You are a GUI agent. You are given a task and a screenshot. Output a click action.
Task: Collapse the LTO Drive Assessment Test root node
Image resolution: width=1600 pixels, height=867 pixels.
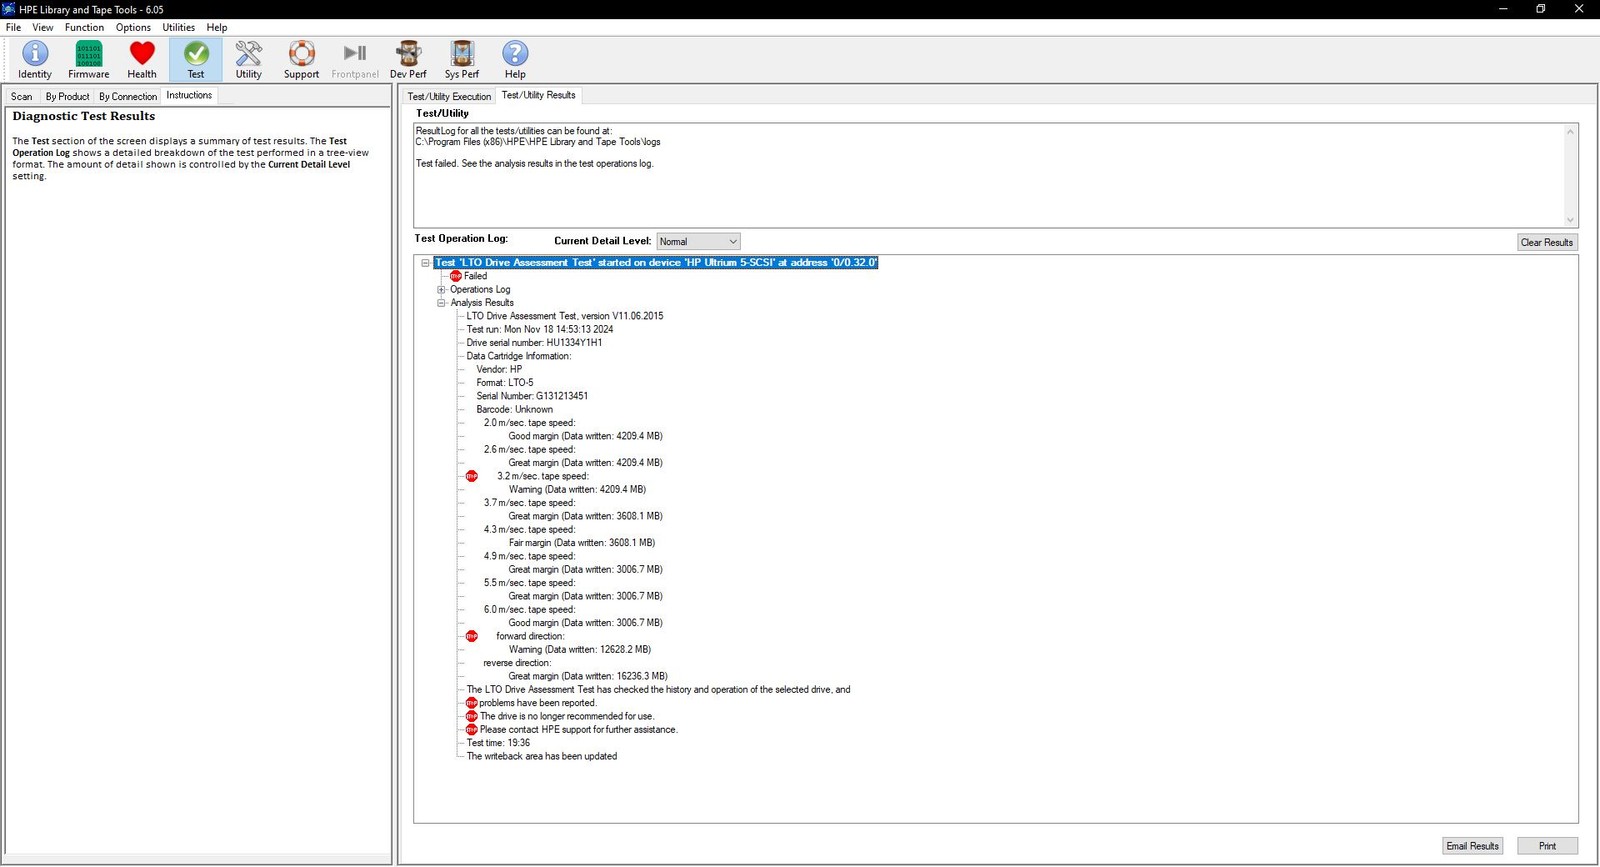(x=425, y=263)
